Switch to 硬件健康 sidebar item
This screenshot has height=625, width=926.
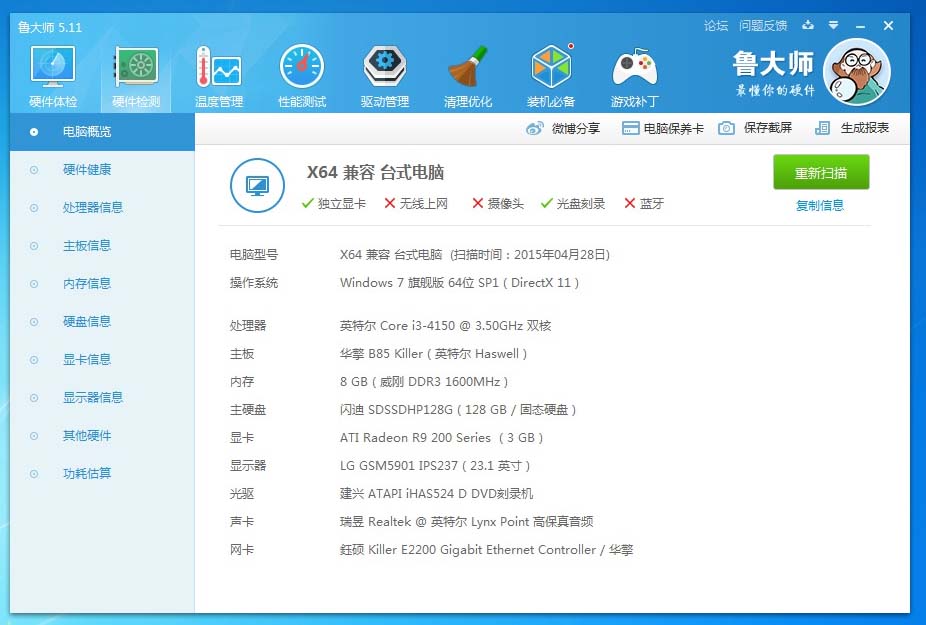click(x=102, y=170)
